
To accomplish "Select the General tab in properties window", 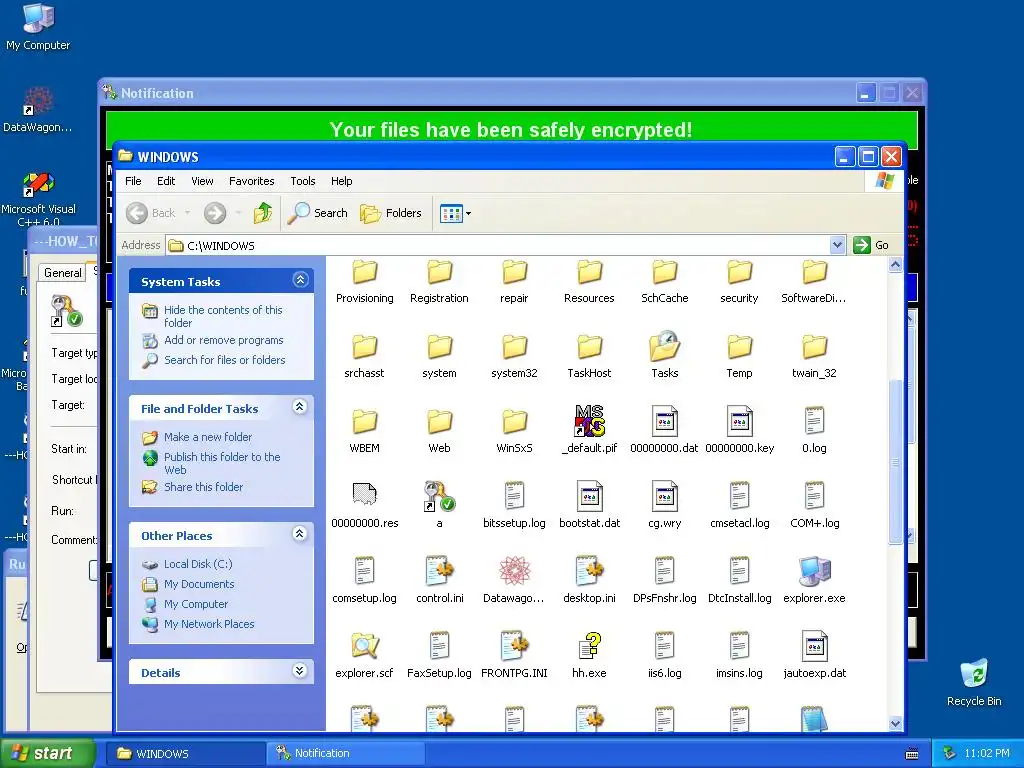I will [x=63, y=273].
